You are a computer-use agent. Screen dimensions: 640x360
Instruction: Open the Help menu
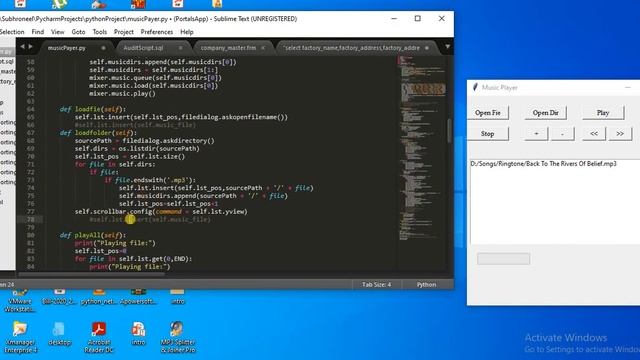click(x=187, y=32)
